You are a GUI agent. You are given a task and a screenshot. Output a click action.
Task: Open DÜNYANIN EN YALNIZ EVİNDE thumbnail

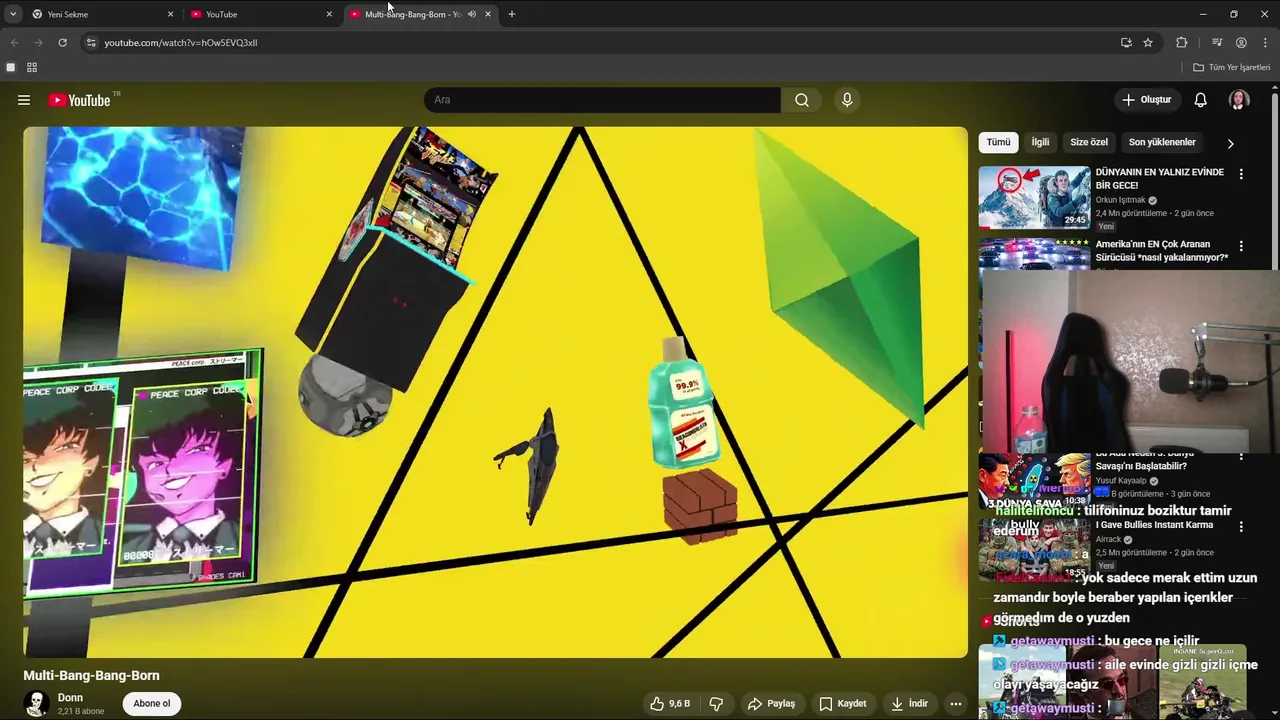coord(1034,198)
